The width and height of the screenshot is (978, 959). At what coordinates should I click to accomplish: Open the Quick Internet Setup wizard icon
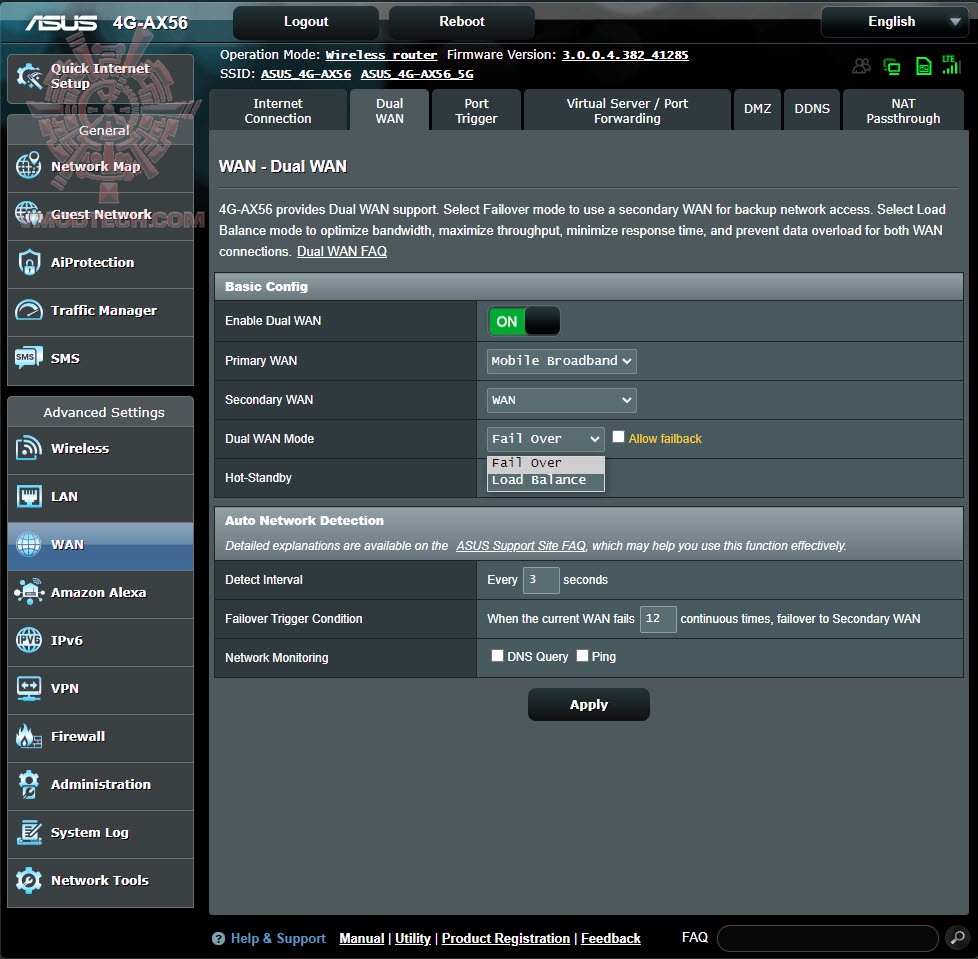point(29,76)
